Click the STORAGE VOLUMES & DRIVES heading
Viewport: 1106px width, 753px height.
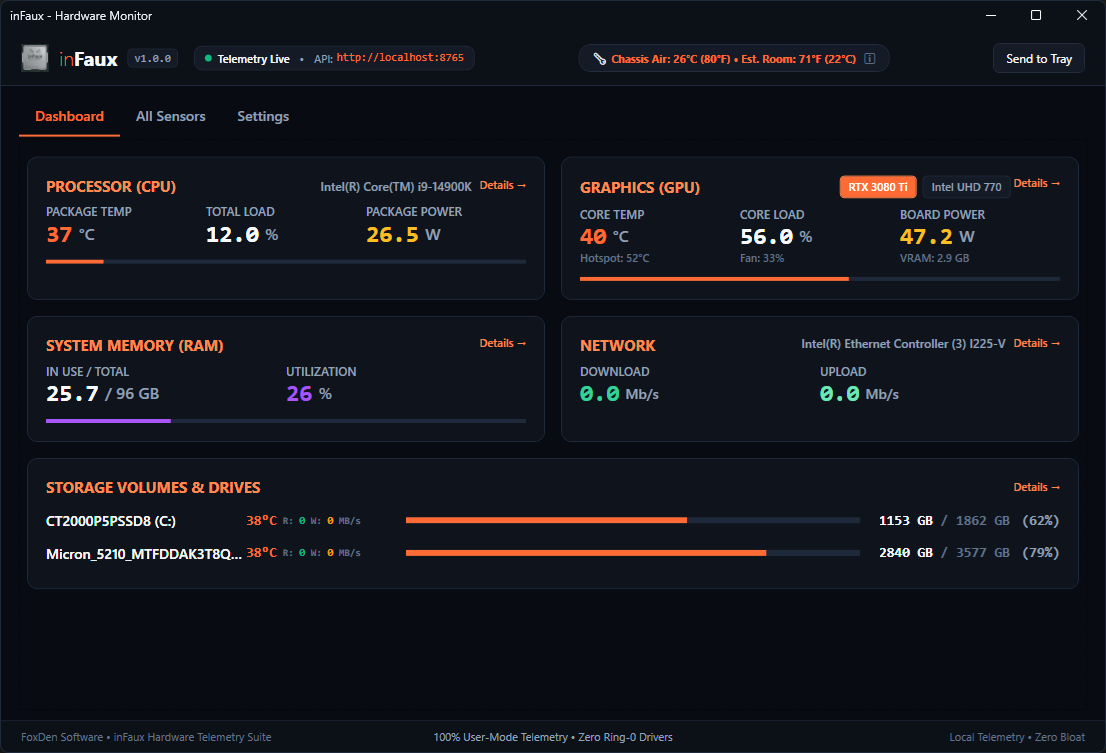pos(153,488)
